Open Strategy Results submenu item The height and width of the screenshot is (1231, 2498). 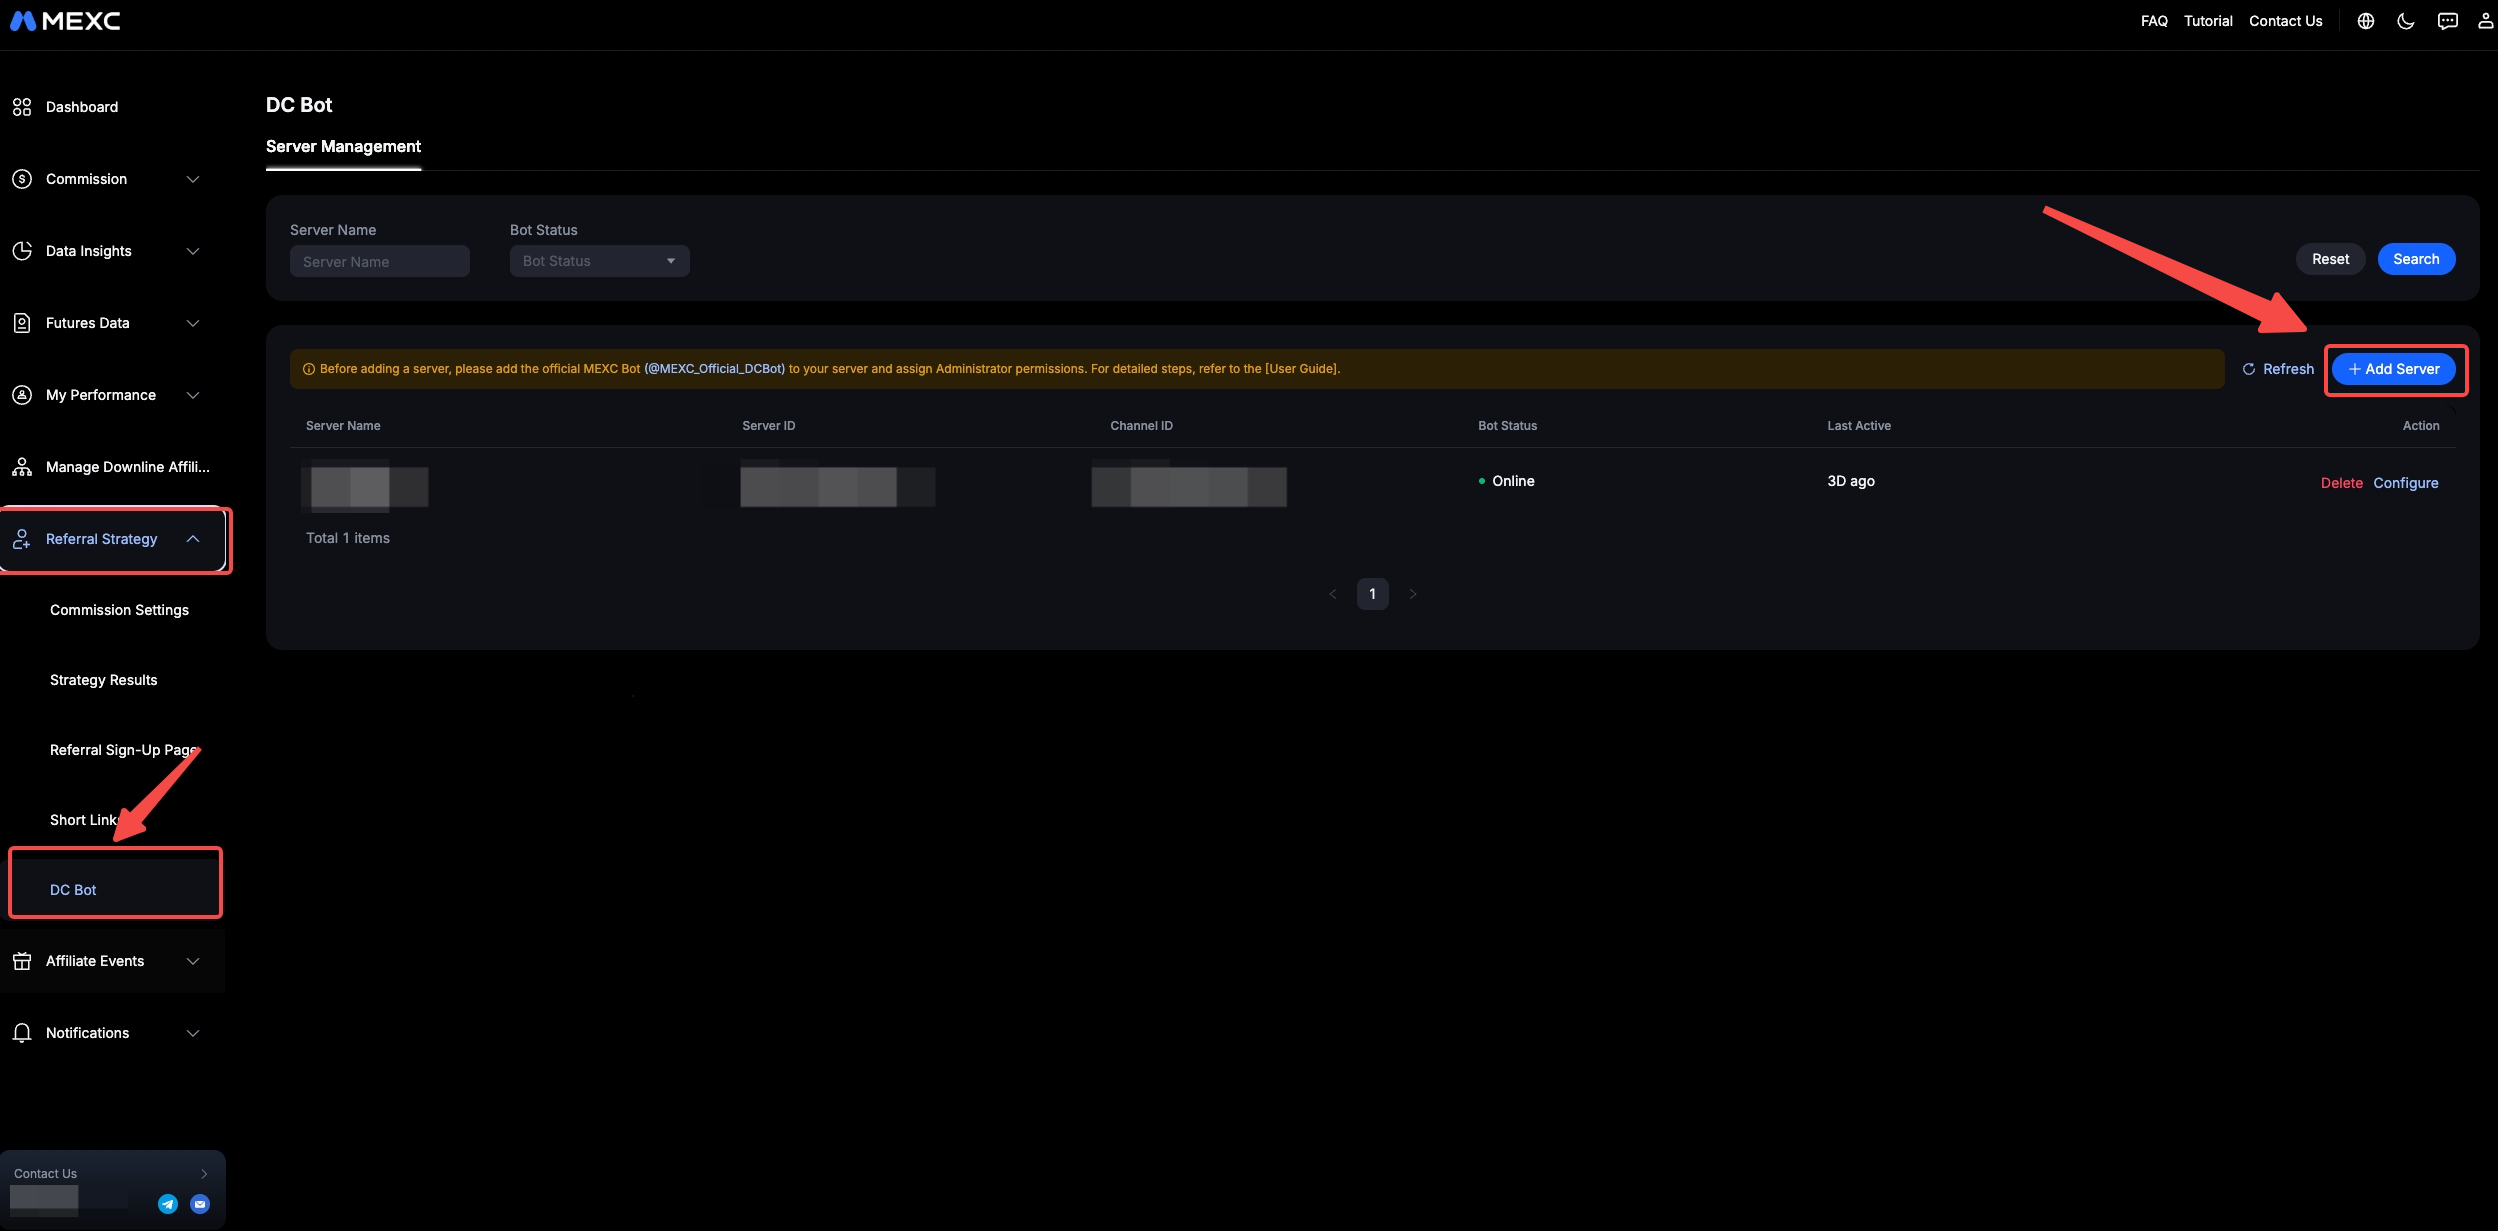(104, 680)
